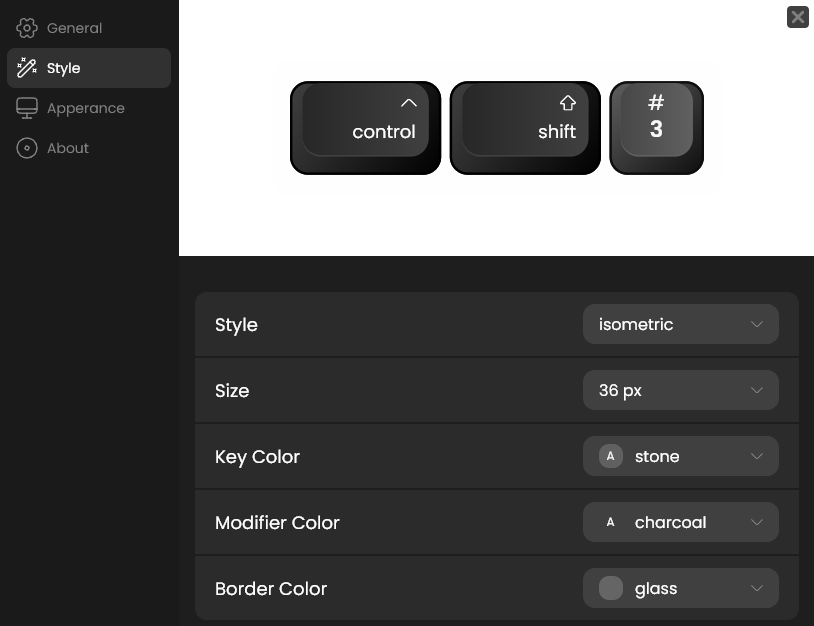
Task: Click the arrow symbol on the shift key
Action: (567, 102)
